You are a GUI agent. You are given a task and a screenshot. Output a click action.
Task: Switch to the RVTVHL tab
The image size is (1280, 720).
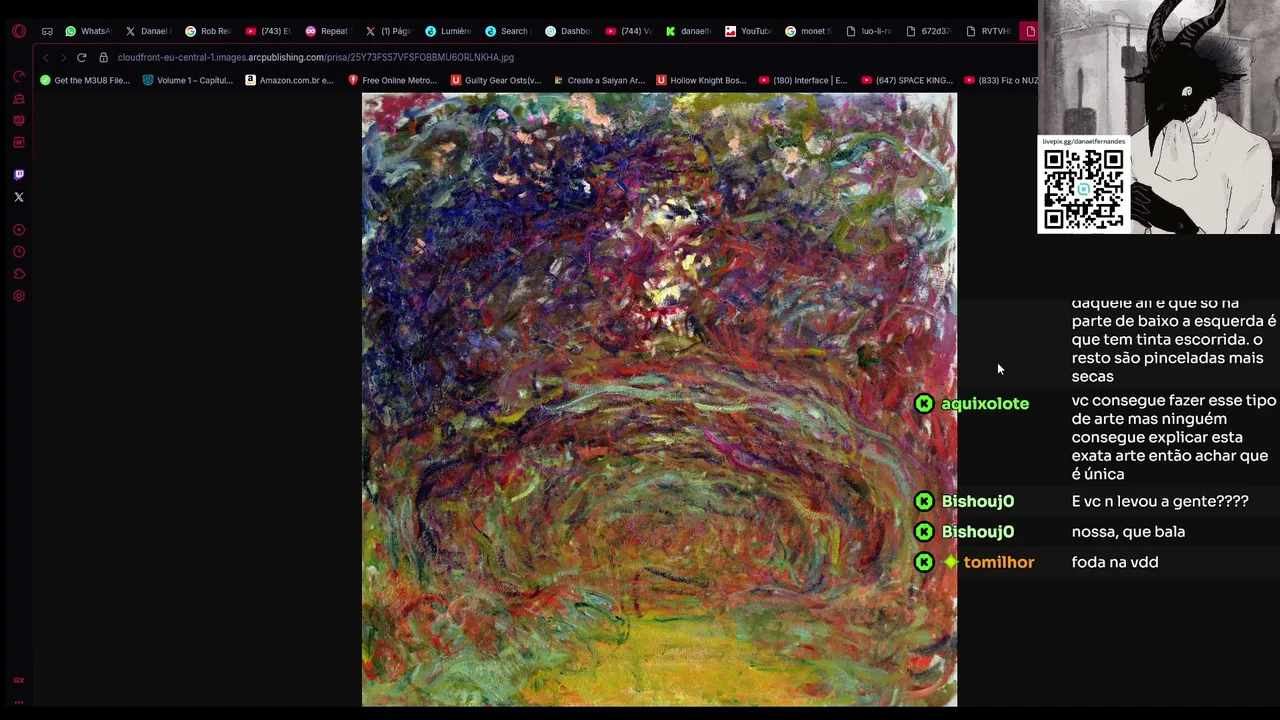click(988, 31)
